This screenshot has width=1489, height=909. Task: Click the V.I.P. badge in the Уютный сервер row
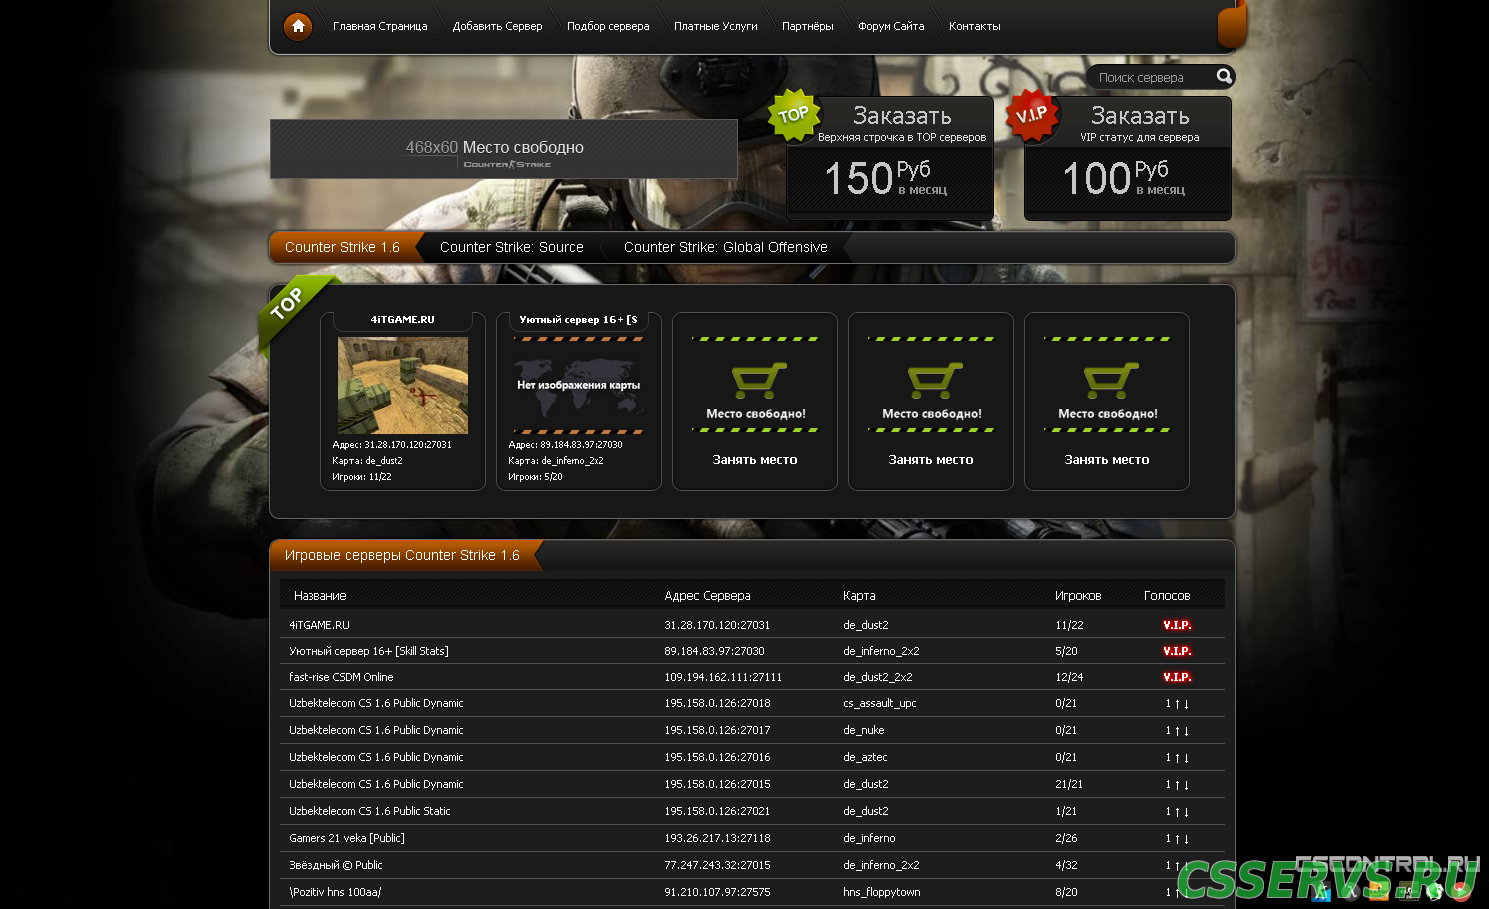1177,651
